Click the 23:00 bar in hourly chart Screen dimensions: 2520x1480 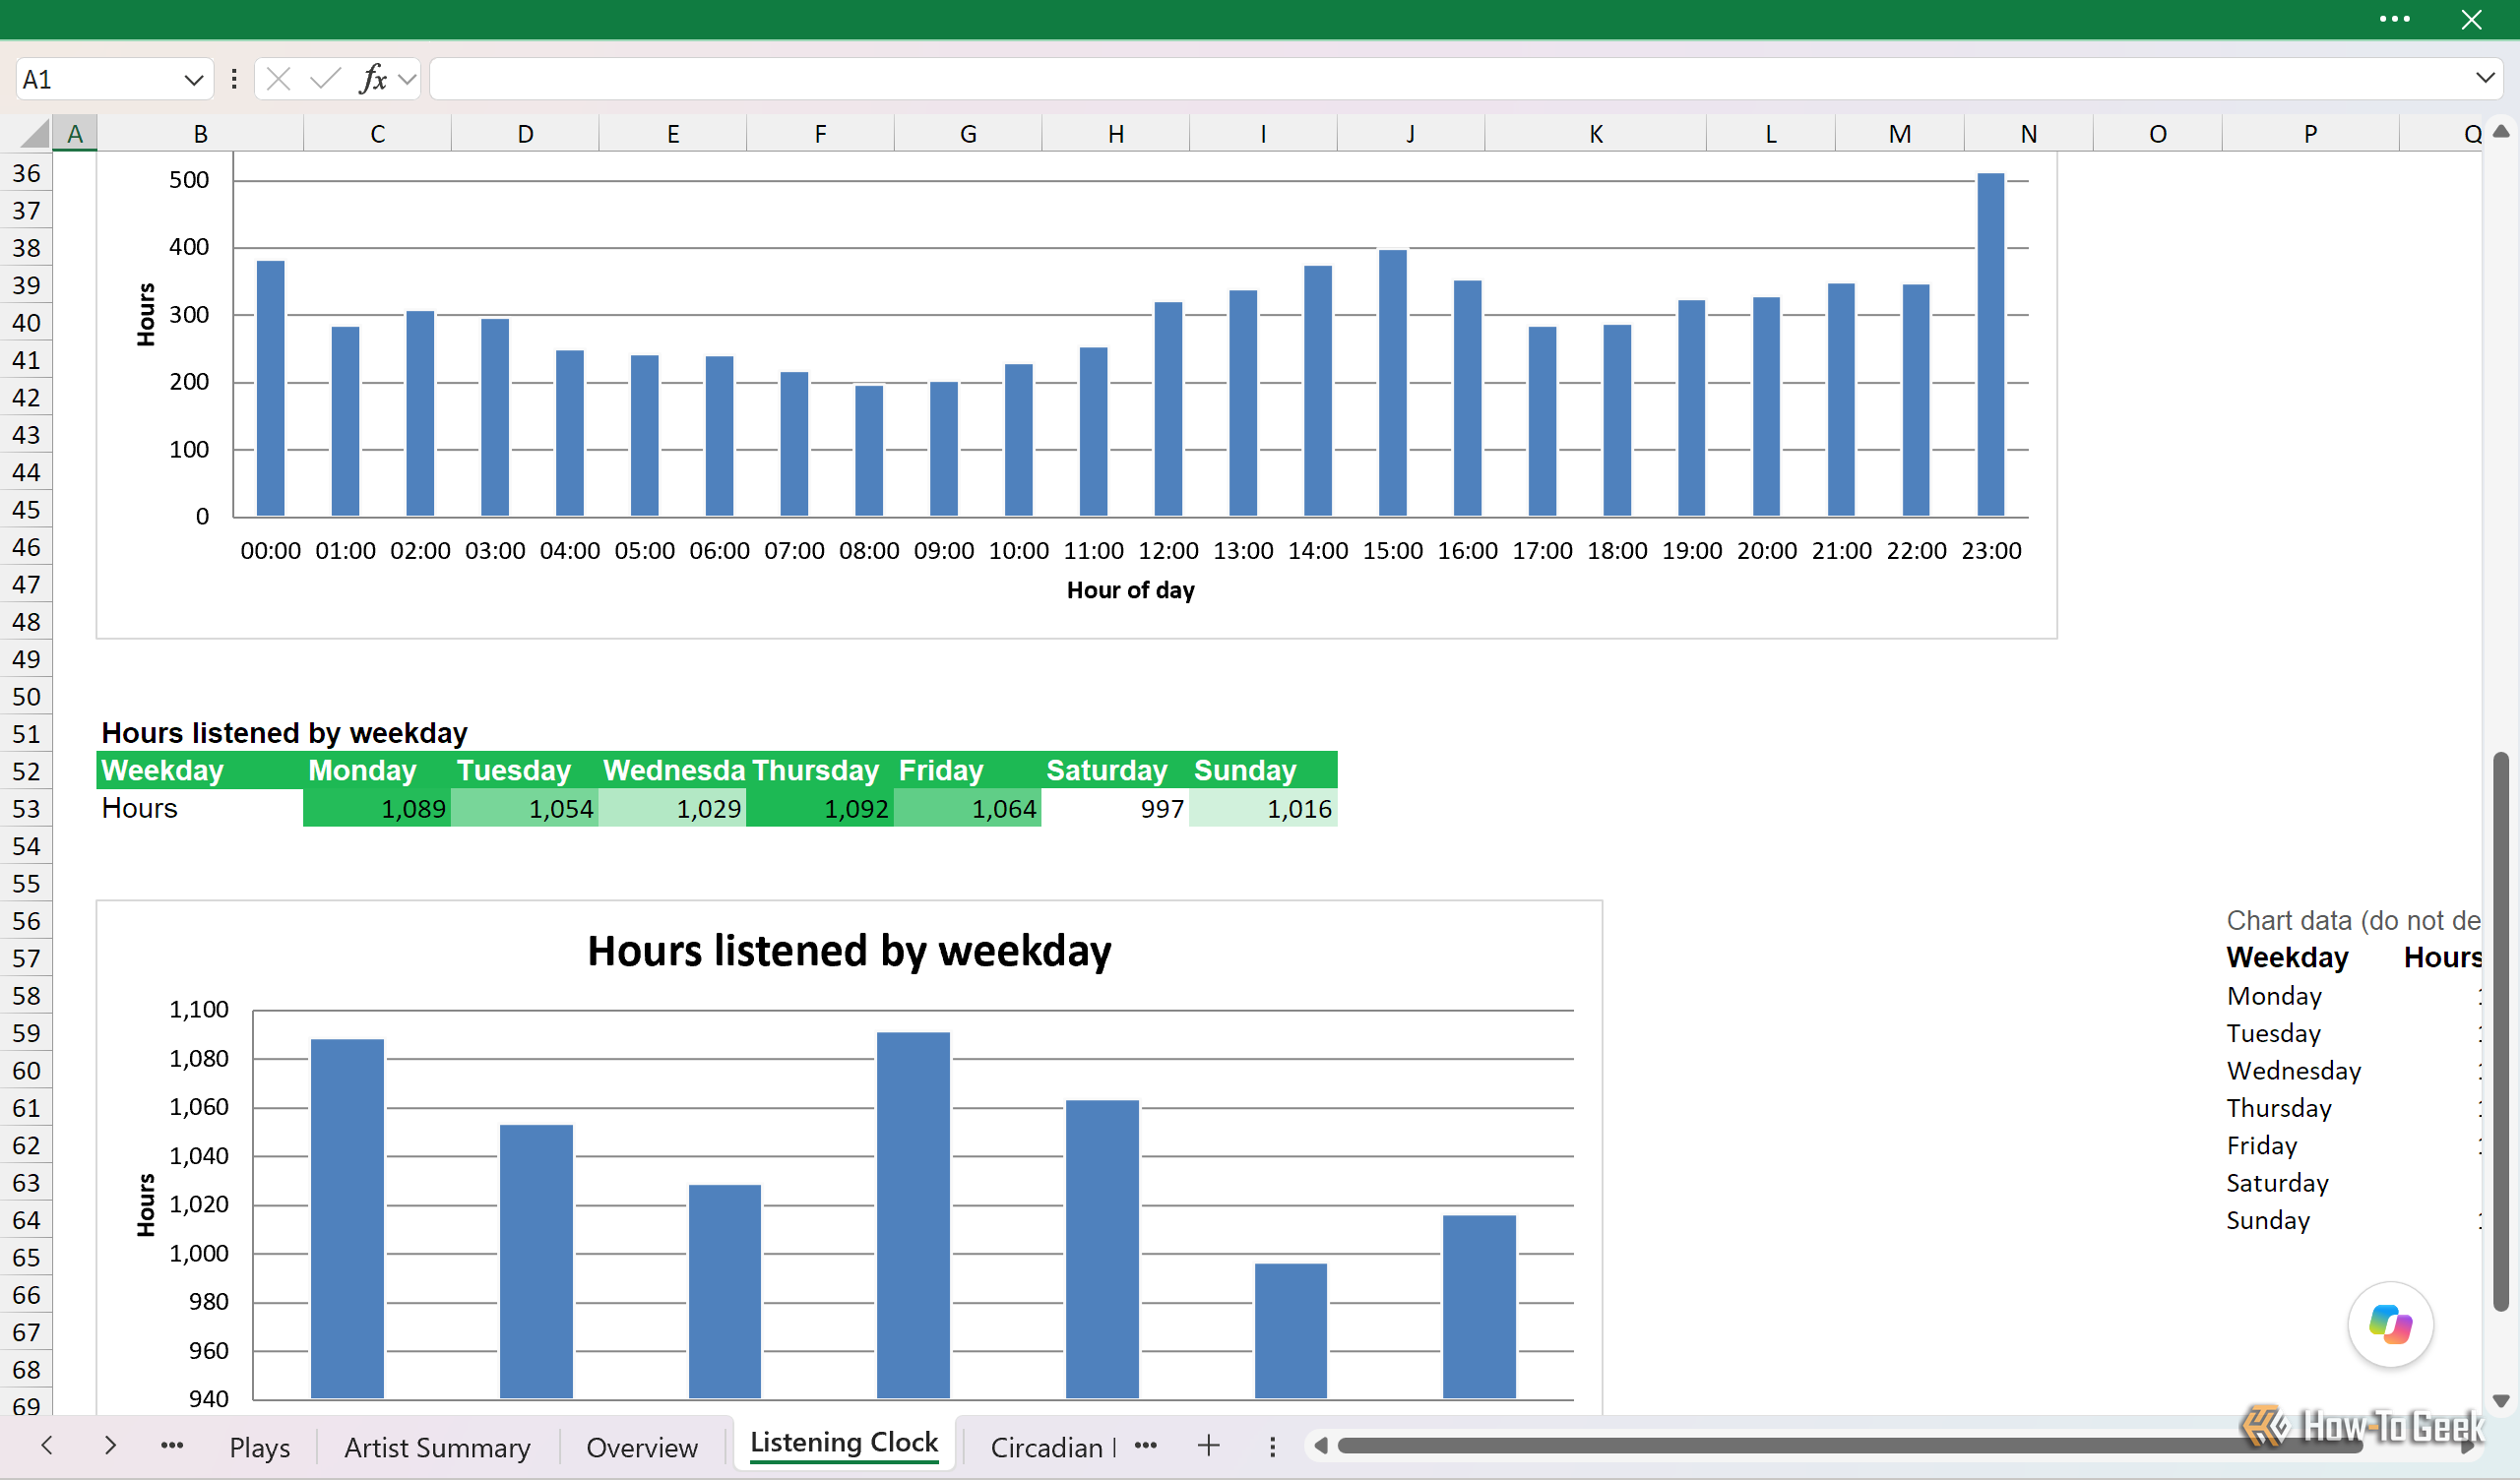click(x=1990, y=345)
